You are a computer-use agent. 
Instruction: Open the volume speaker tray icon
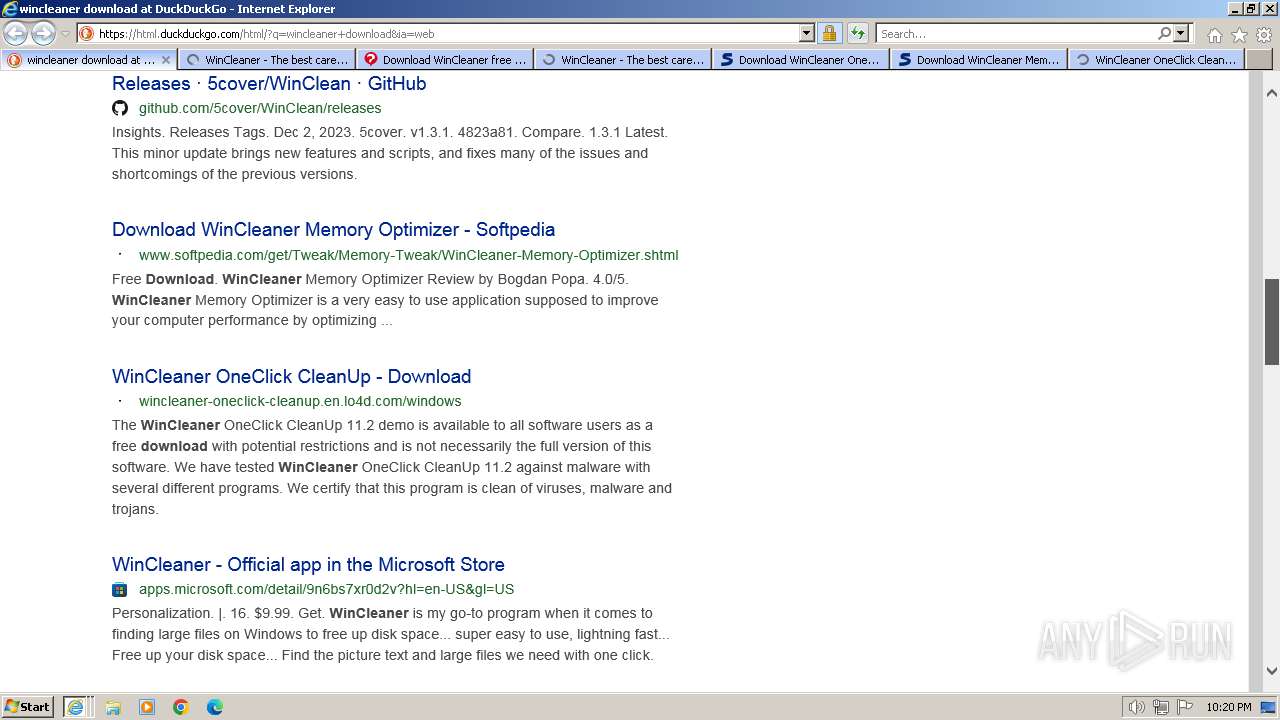pyautogui.click(x=1136, y=707)
